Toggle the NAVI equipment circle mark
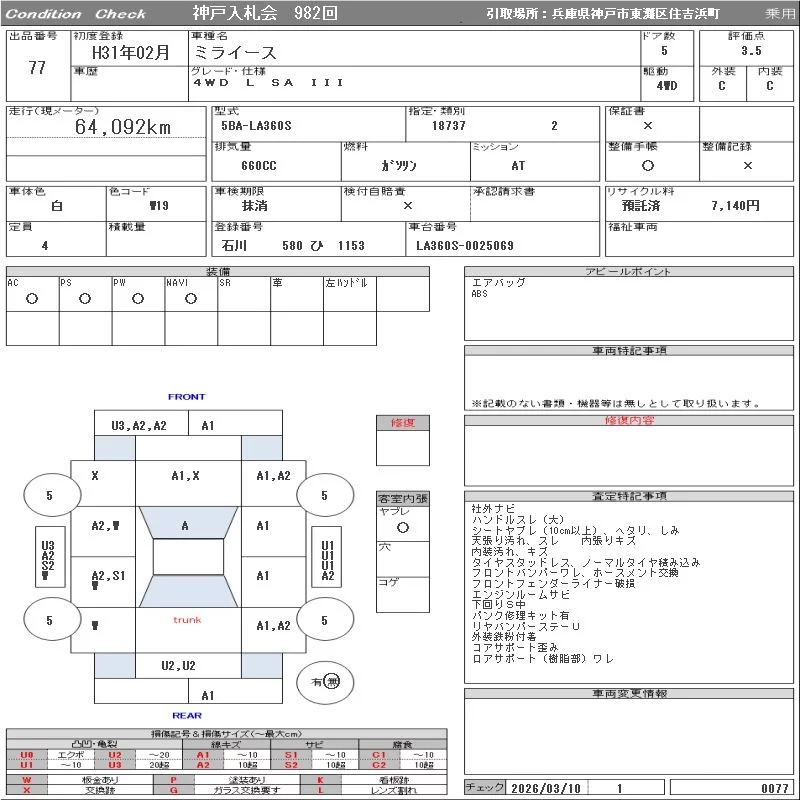 [191, 298]
